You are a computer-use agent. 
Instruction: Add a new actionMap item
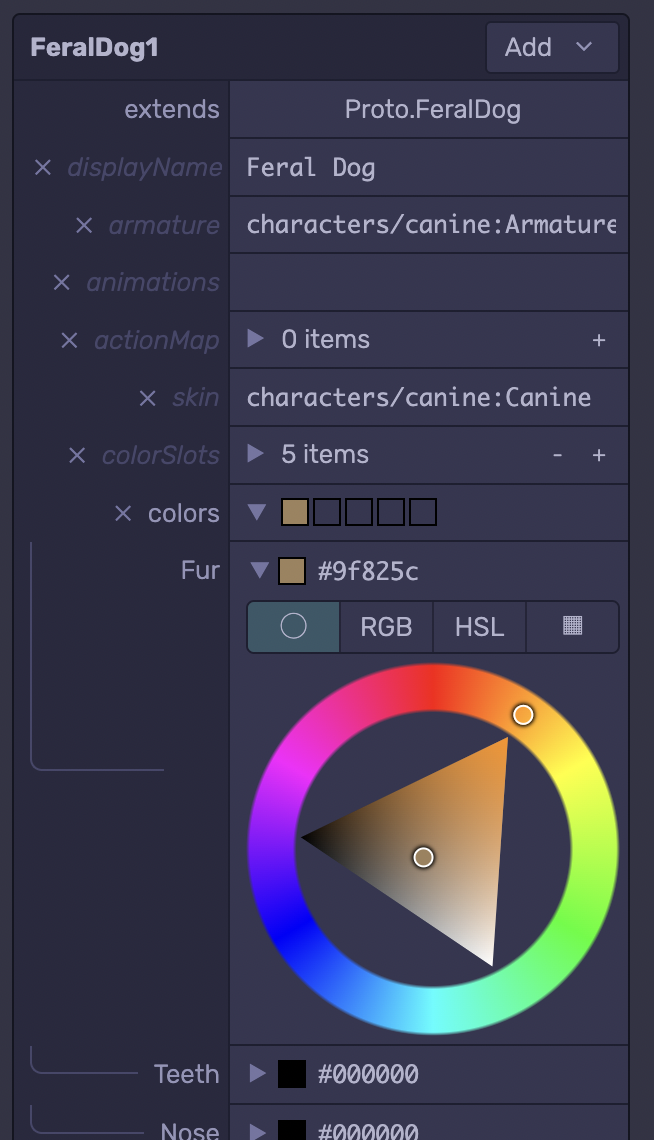tap(599, 339)
